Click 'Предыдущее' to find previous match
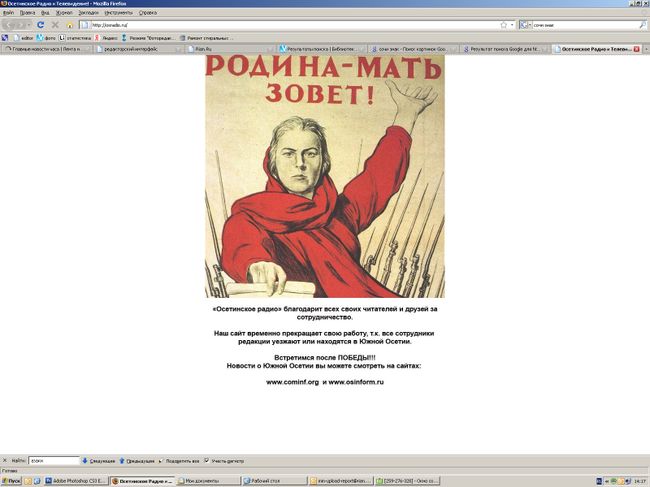The width and height of the screenshot is (650, 487). pos(137,460)
